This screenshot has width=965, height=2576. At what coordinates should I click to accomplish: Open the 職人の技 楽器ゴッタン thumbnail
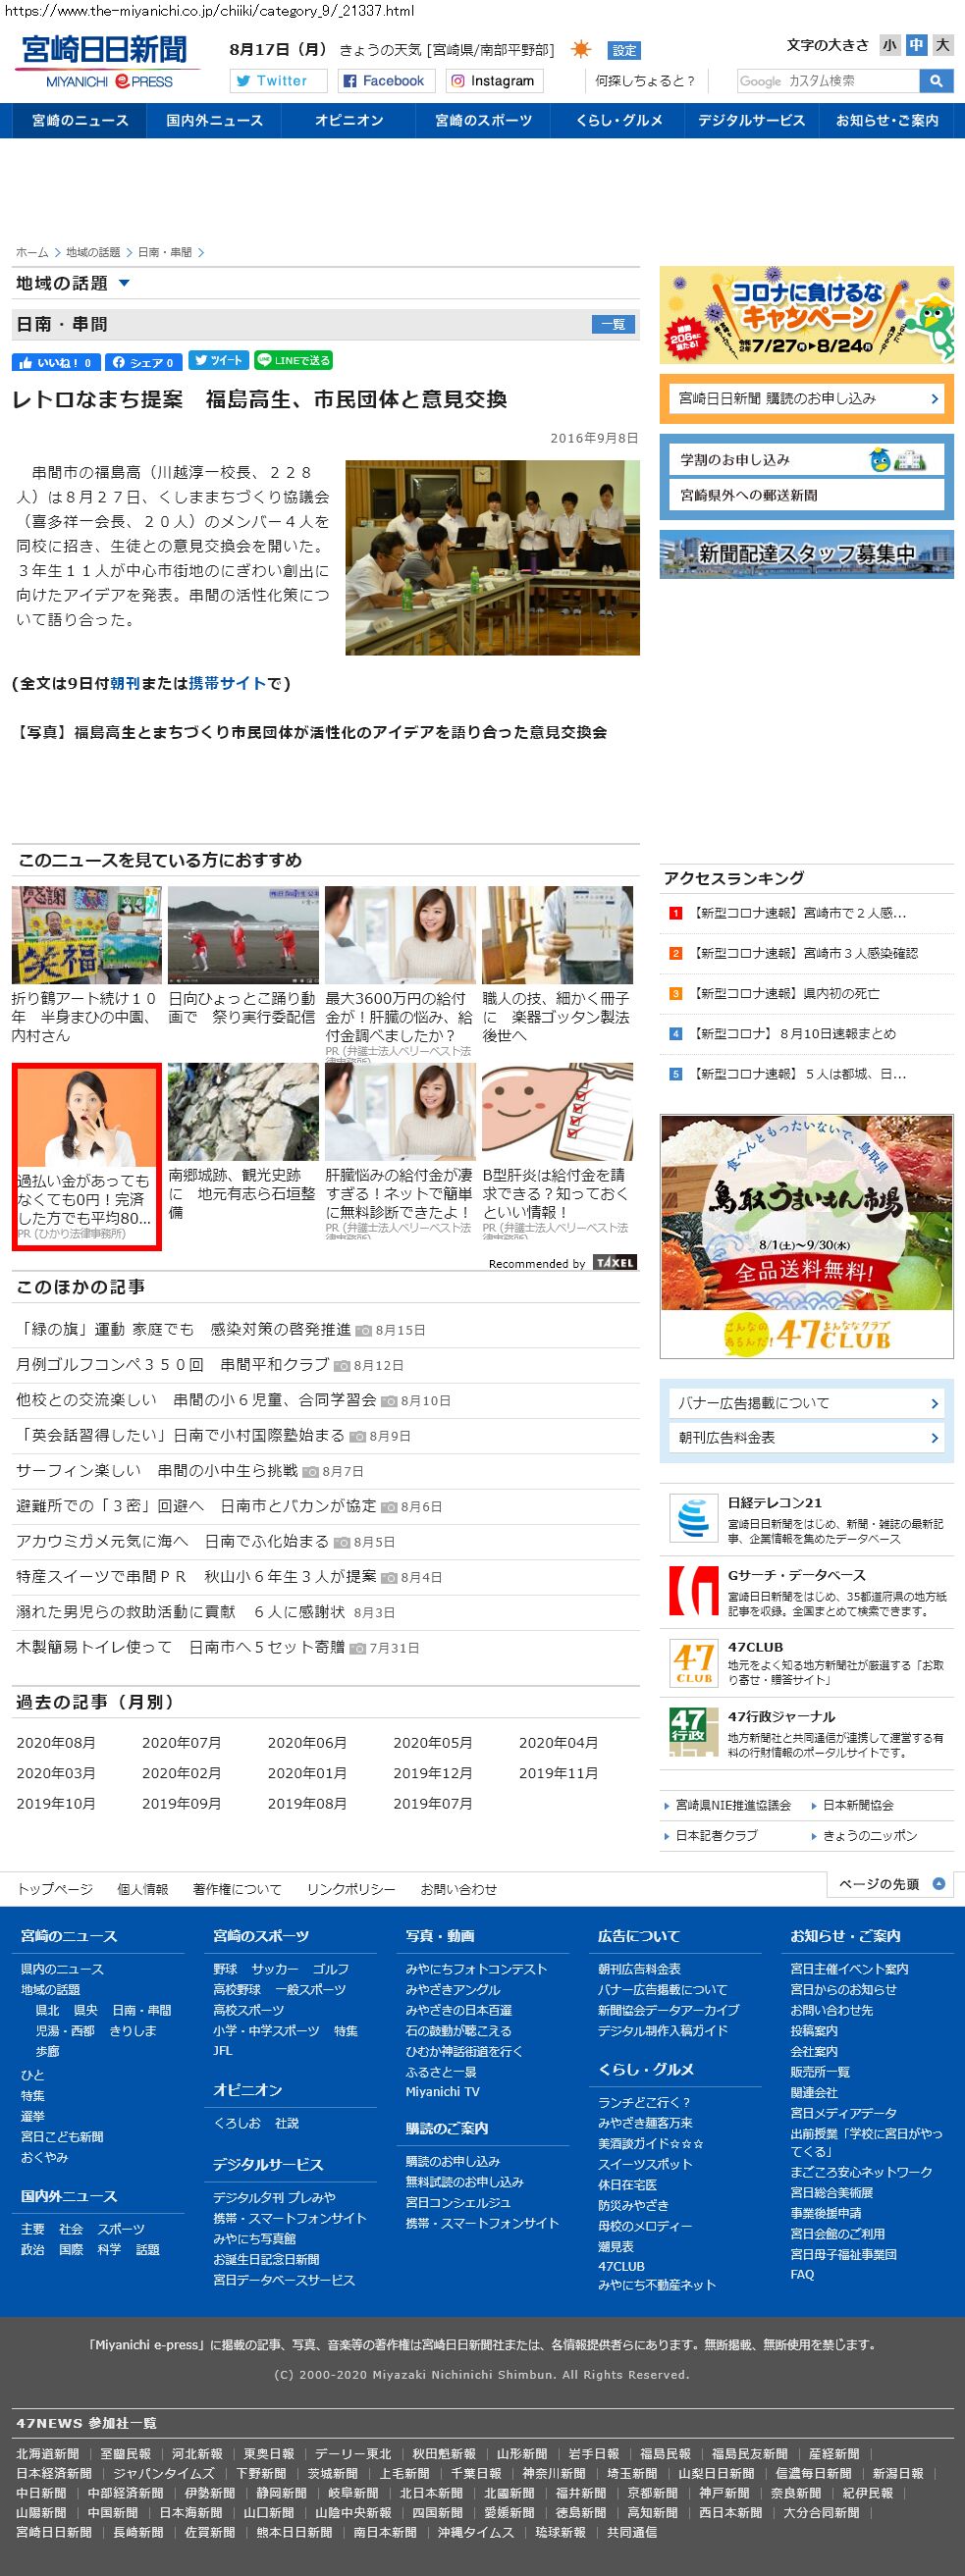[557, 934]
